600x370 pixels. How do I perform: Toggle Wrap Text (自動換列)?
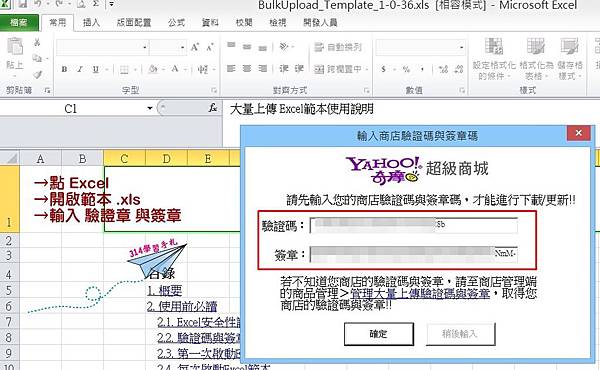[338, 47]
